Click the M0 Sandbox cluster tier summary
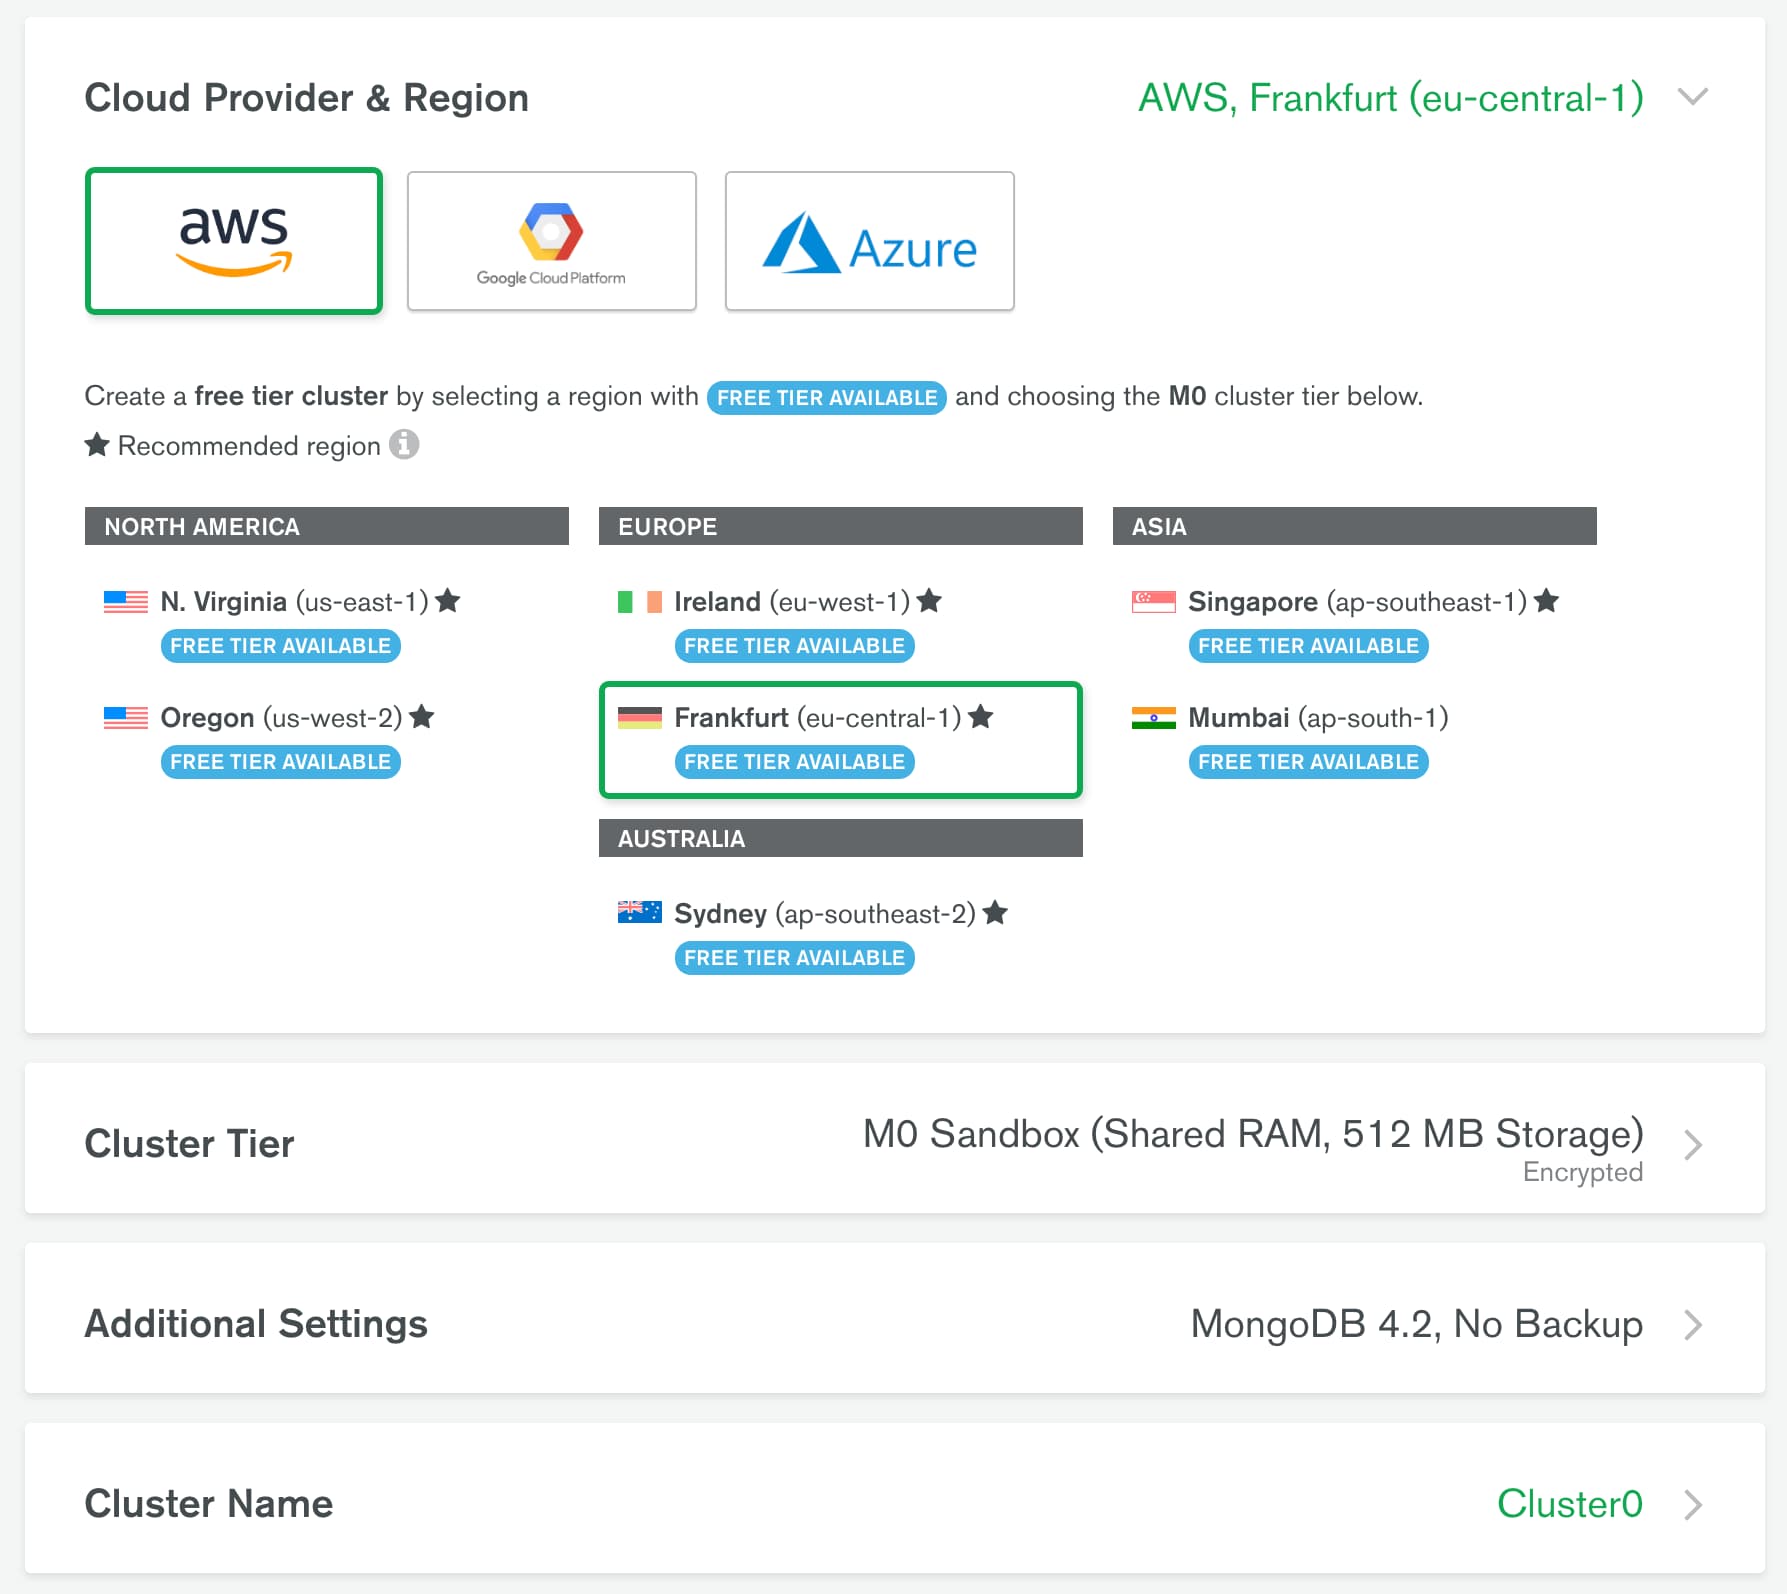This screenshot has width=1787, height=1594. coord(1253,1134)
